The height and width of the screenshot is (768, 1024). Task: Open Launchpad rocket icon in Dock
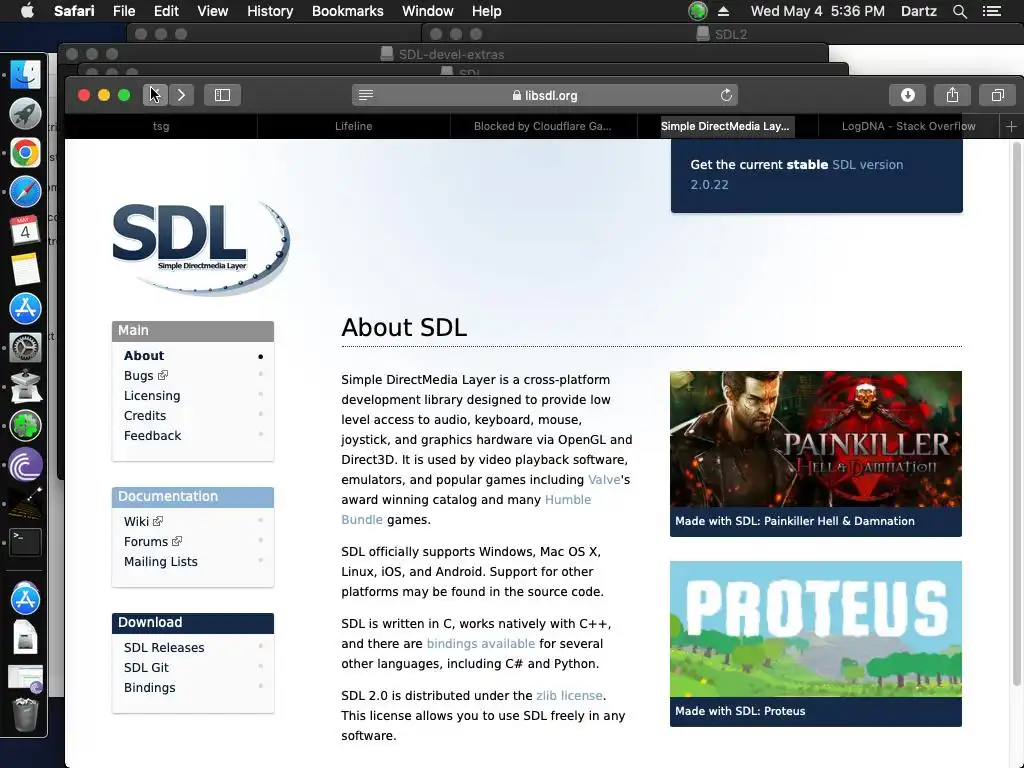[x=25, y=114]
